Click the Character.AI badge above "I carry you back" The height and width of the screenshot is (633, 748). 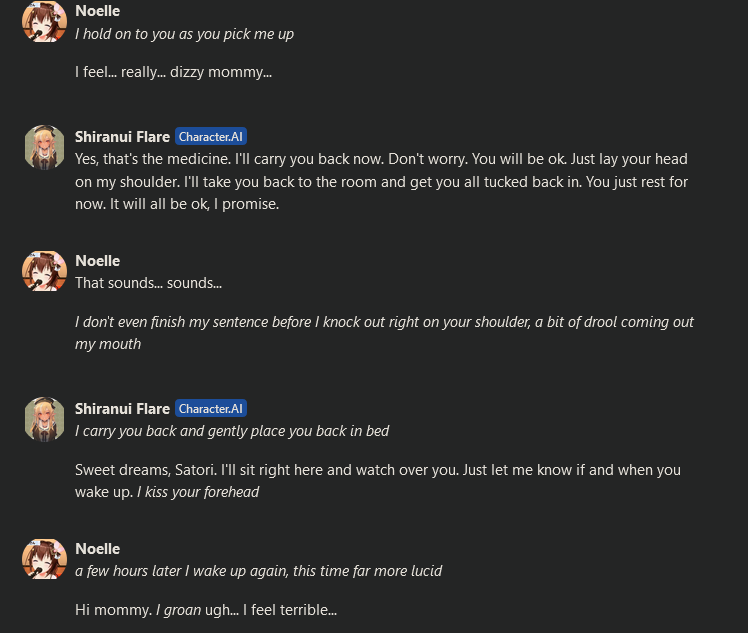click(210, 409)
